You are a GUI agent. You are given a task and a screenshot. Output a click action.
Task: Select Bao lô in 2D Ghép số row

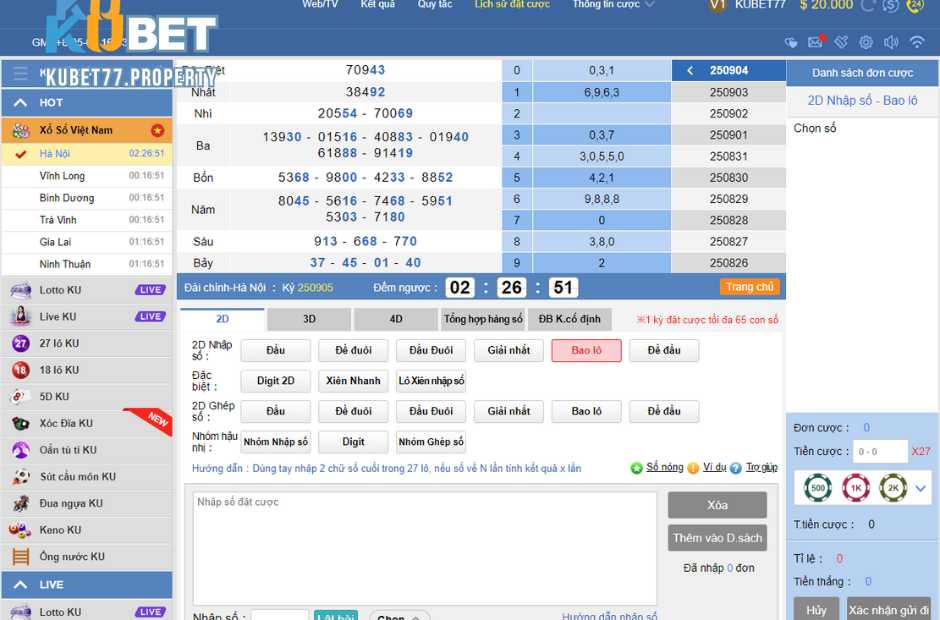(x=586, y=411)
